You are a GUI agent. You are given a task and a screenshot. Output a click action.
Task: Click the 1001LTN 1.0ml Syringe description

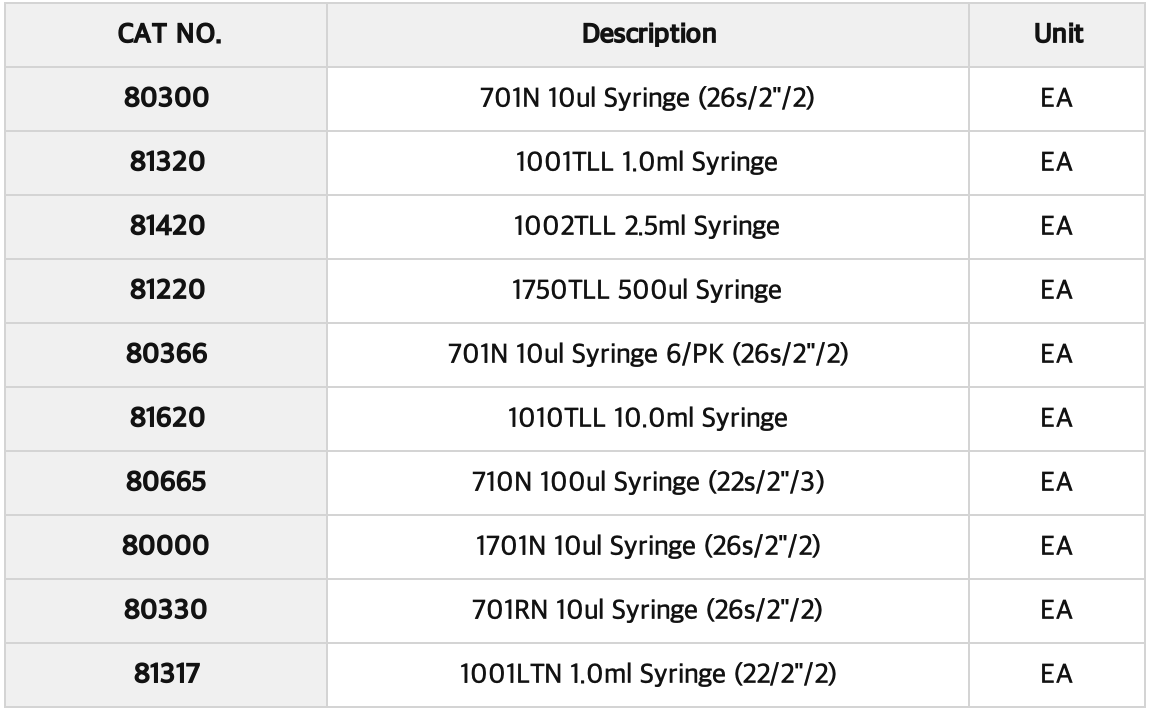(x=650, y=672)
